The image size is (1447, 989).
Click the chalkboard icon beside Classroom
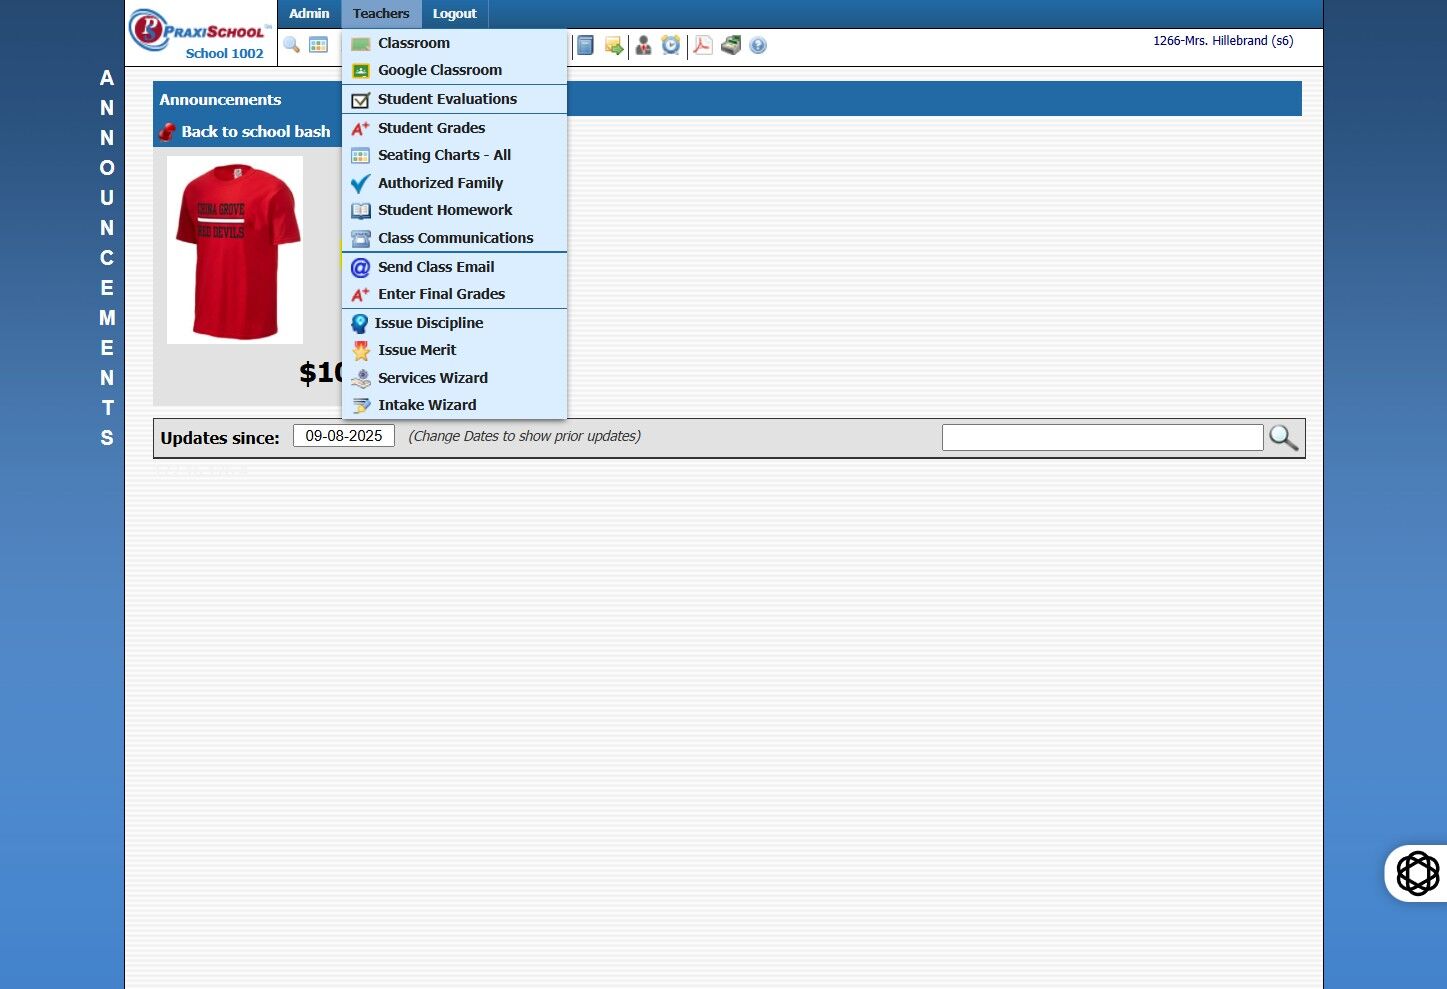pos(361,44)
